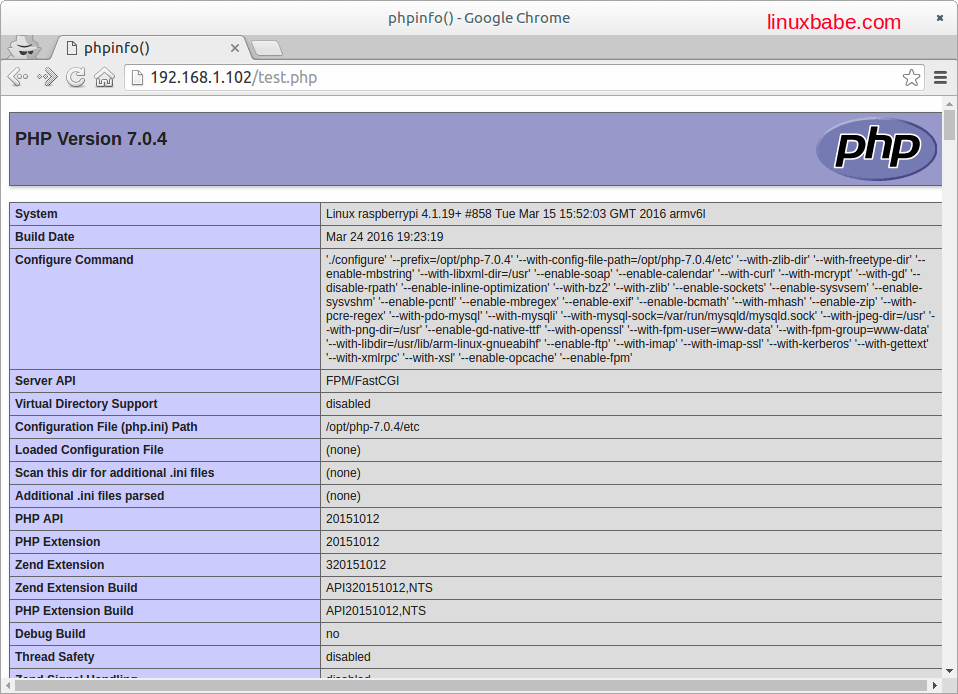
Task: Open a new tab
Action: [266, 47]
